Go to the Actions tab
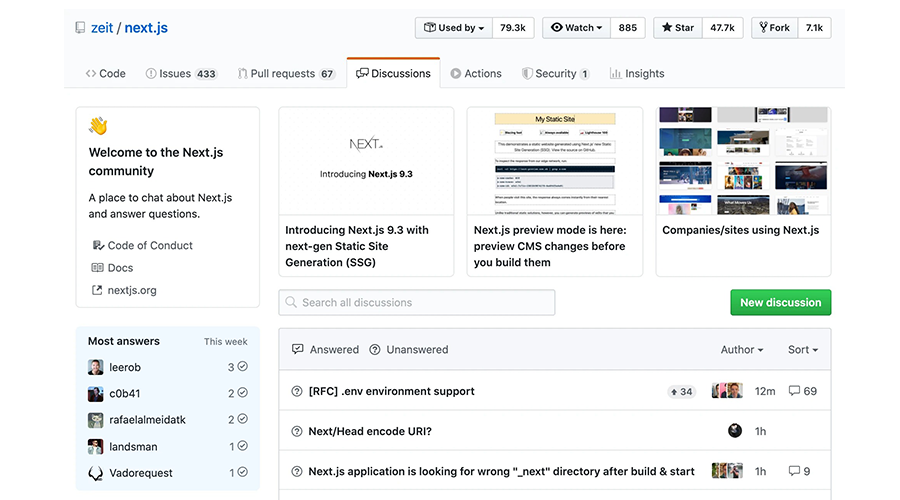Screen dimensions: 900x500 (476, 73)
